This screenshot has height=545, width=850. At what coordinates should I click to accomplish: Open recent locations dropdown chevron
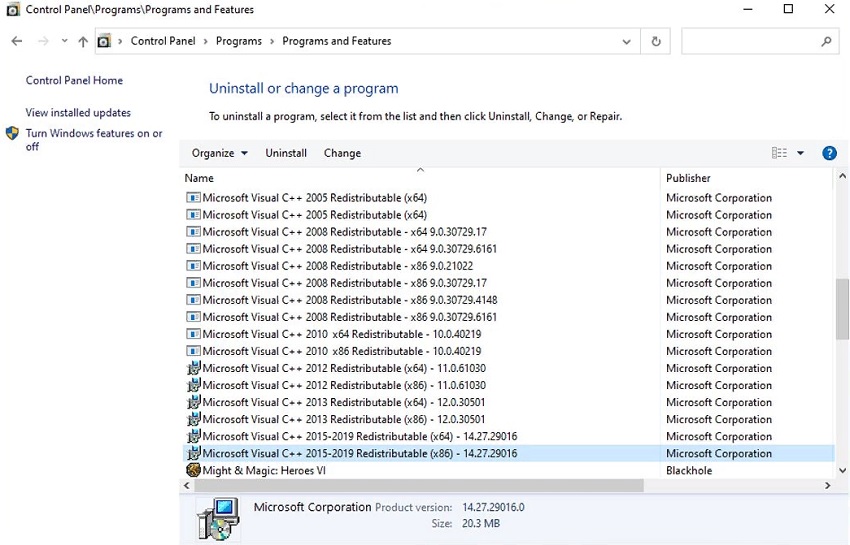[x=65, y=41]
